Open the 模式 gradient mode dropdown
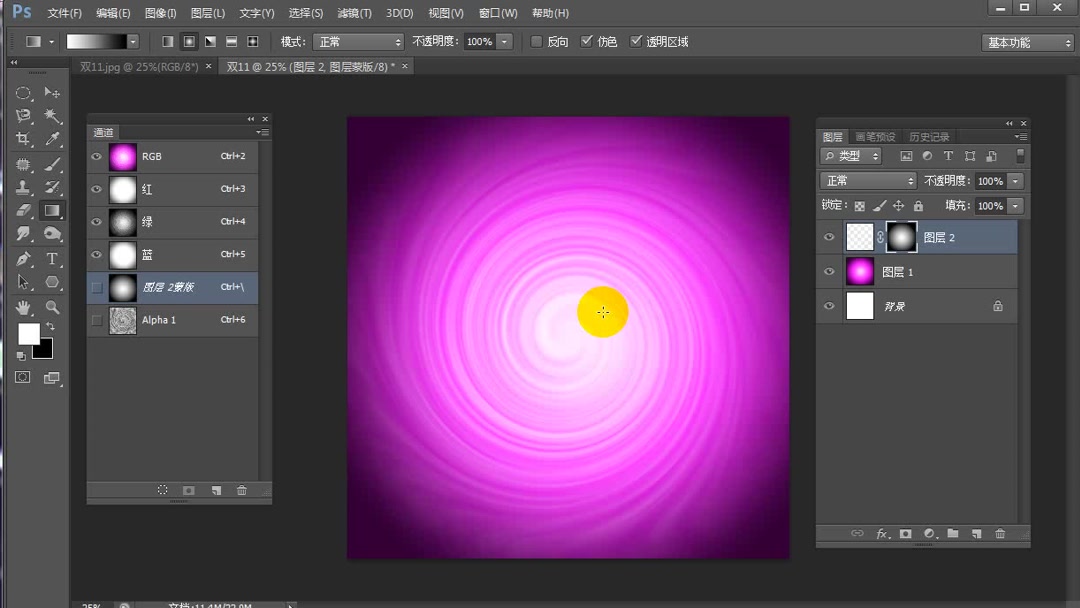1080x608 pixels. click(357, 42)
